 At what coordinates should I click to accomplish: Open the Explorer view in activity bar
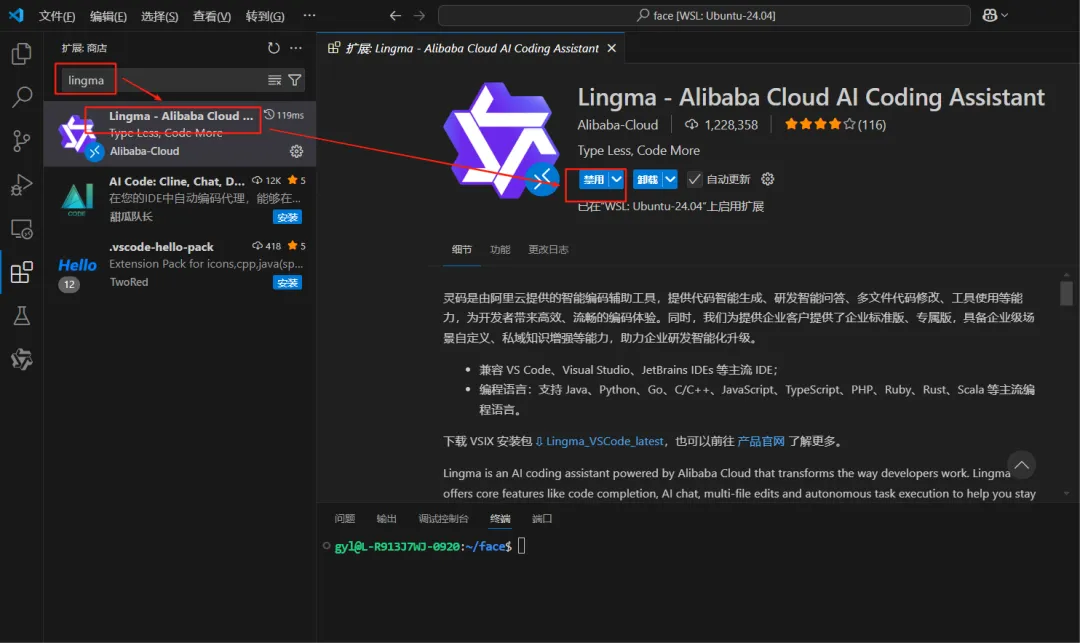(21, 54)
